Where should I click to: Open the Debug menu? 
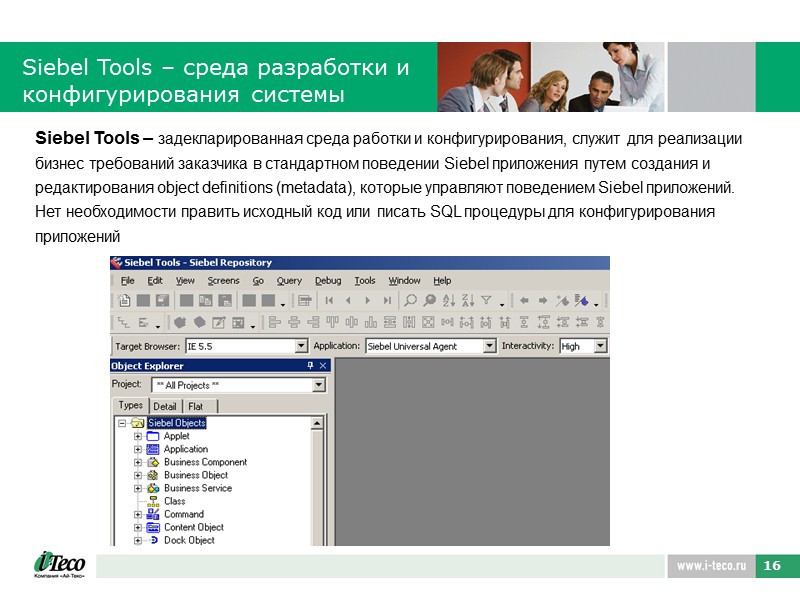point(328,281)
